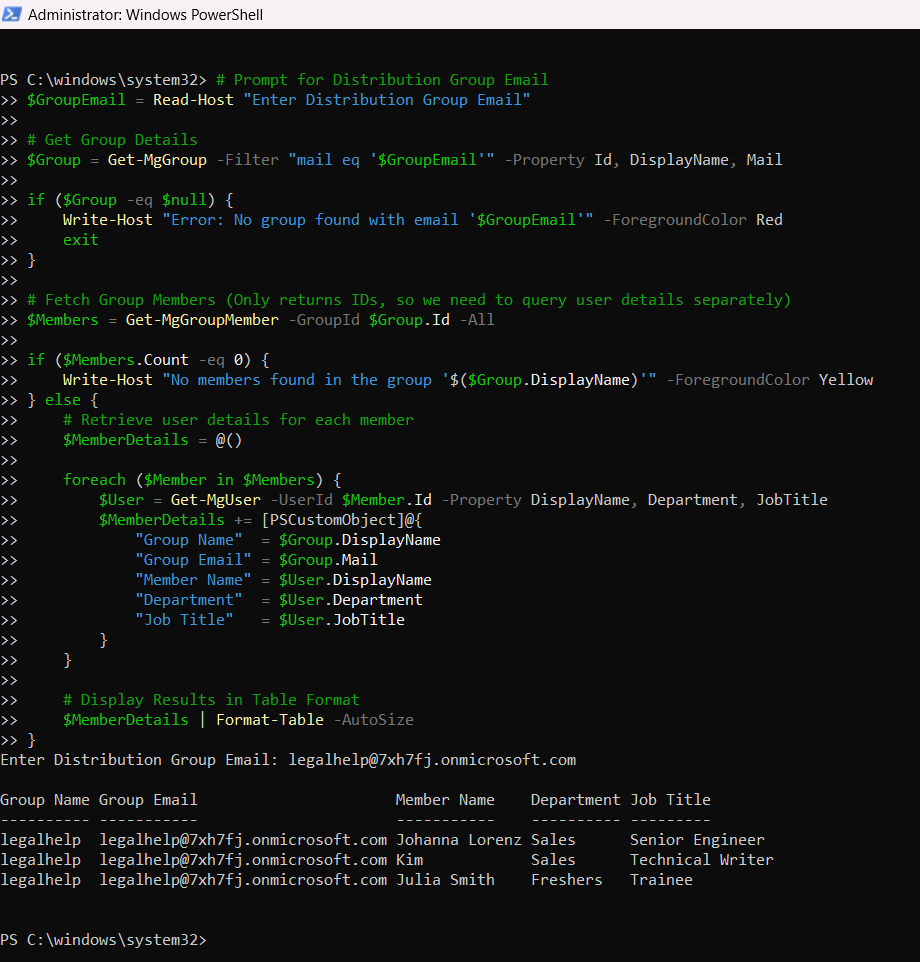Click the 'Red' foreground color value
Viewport: 920px width, 962px height.
click(x=769, y=220)
